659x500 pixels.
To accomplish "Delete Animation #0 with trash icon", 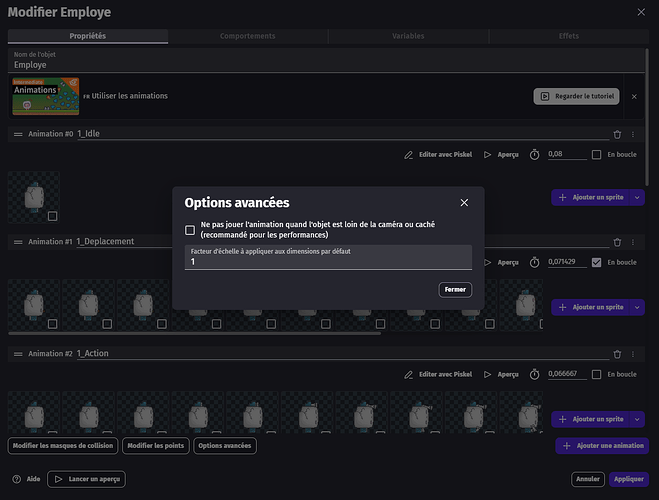I will [x=617, y=133].
